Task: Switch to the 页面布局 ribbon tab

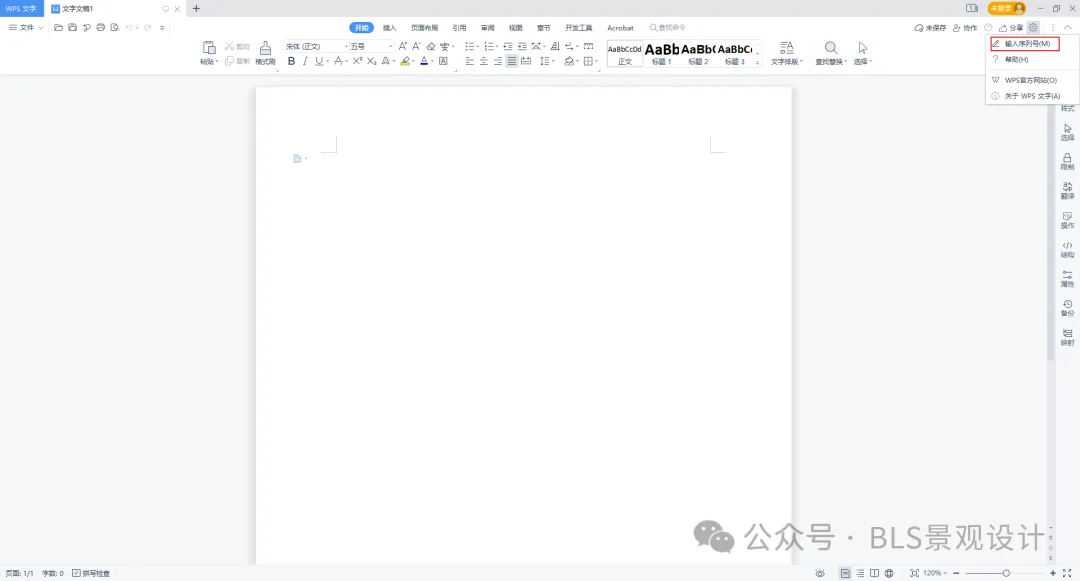Action: (424, 28)
